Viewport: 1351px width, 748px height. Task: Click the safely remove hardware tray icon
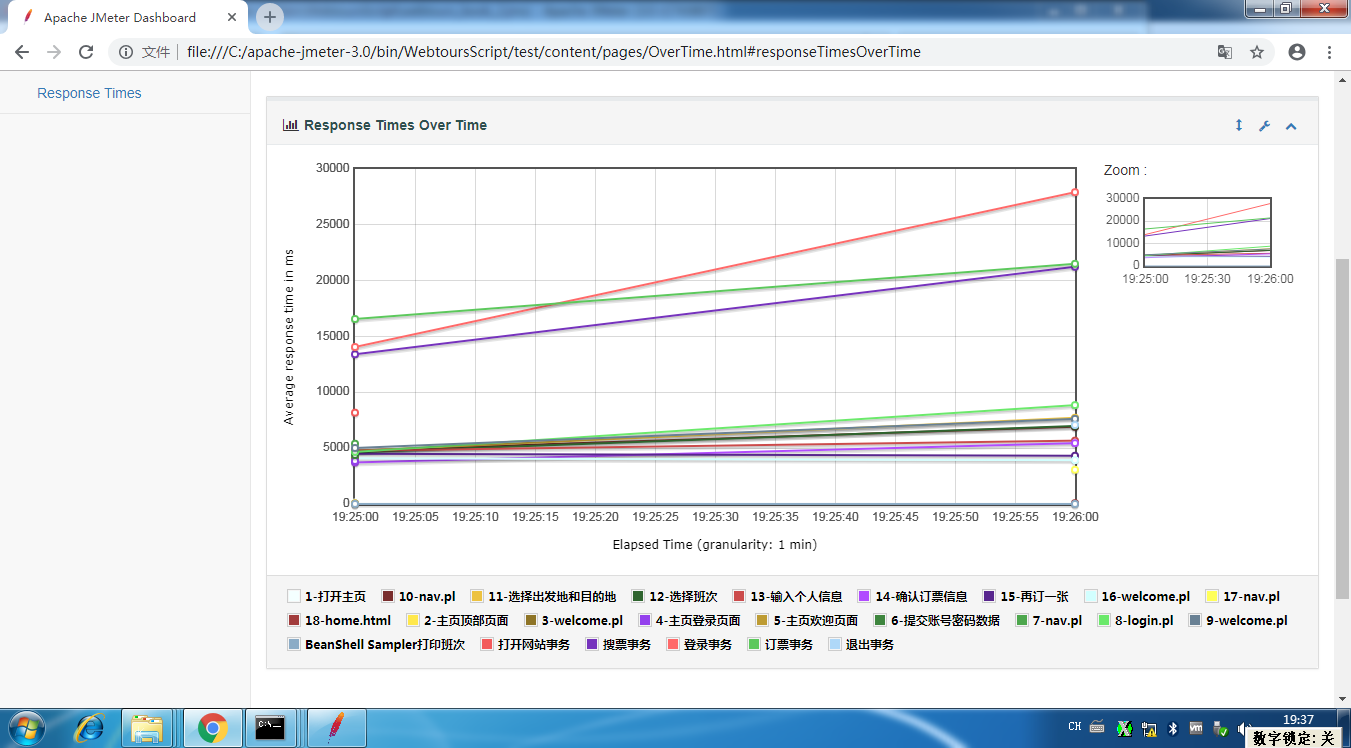click(x=1221, y=728)
